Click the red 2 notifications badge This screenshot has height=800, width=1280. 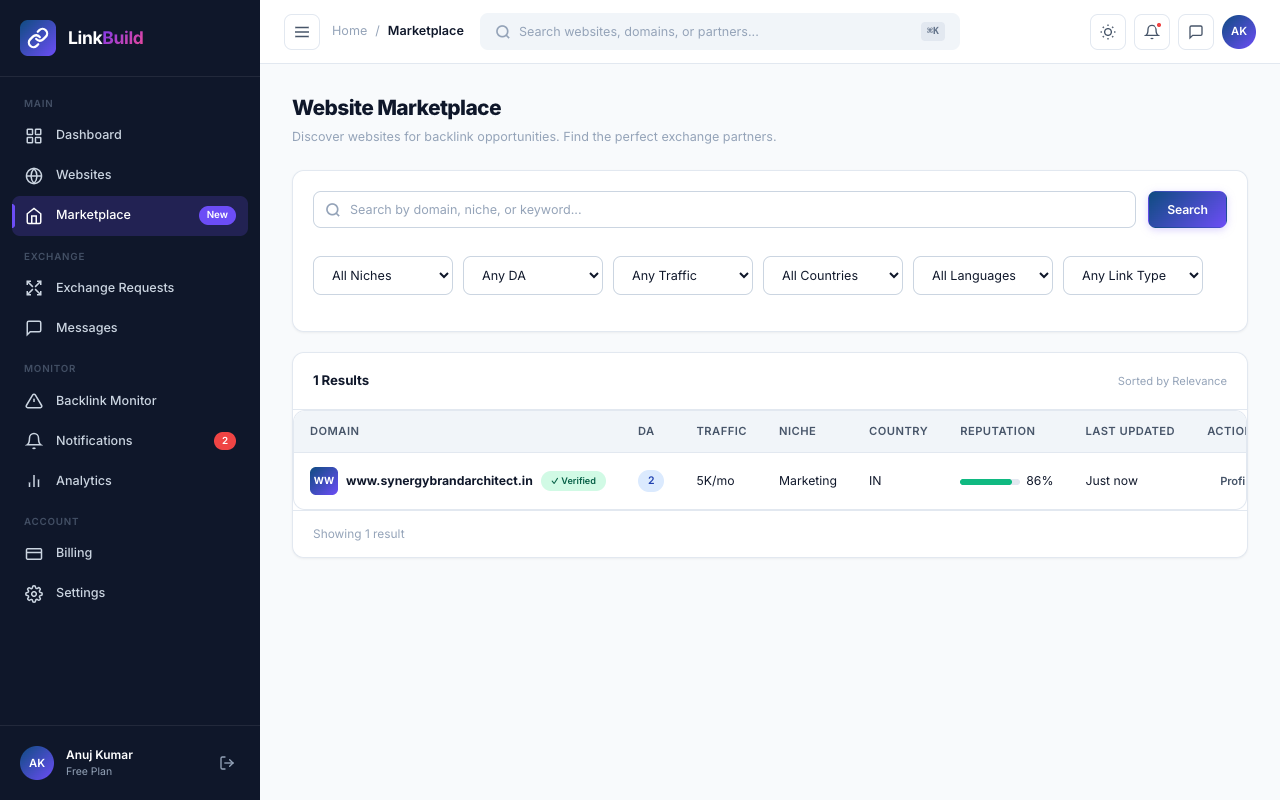225,441
